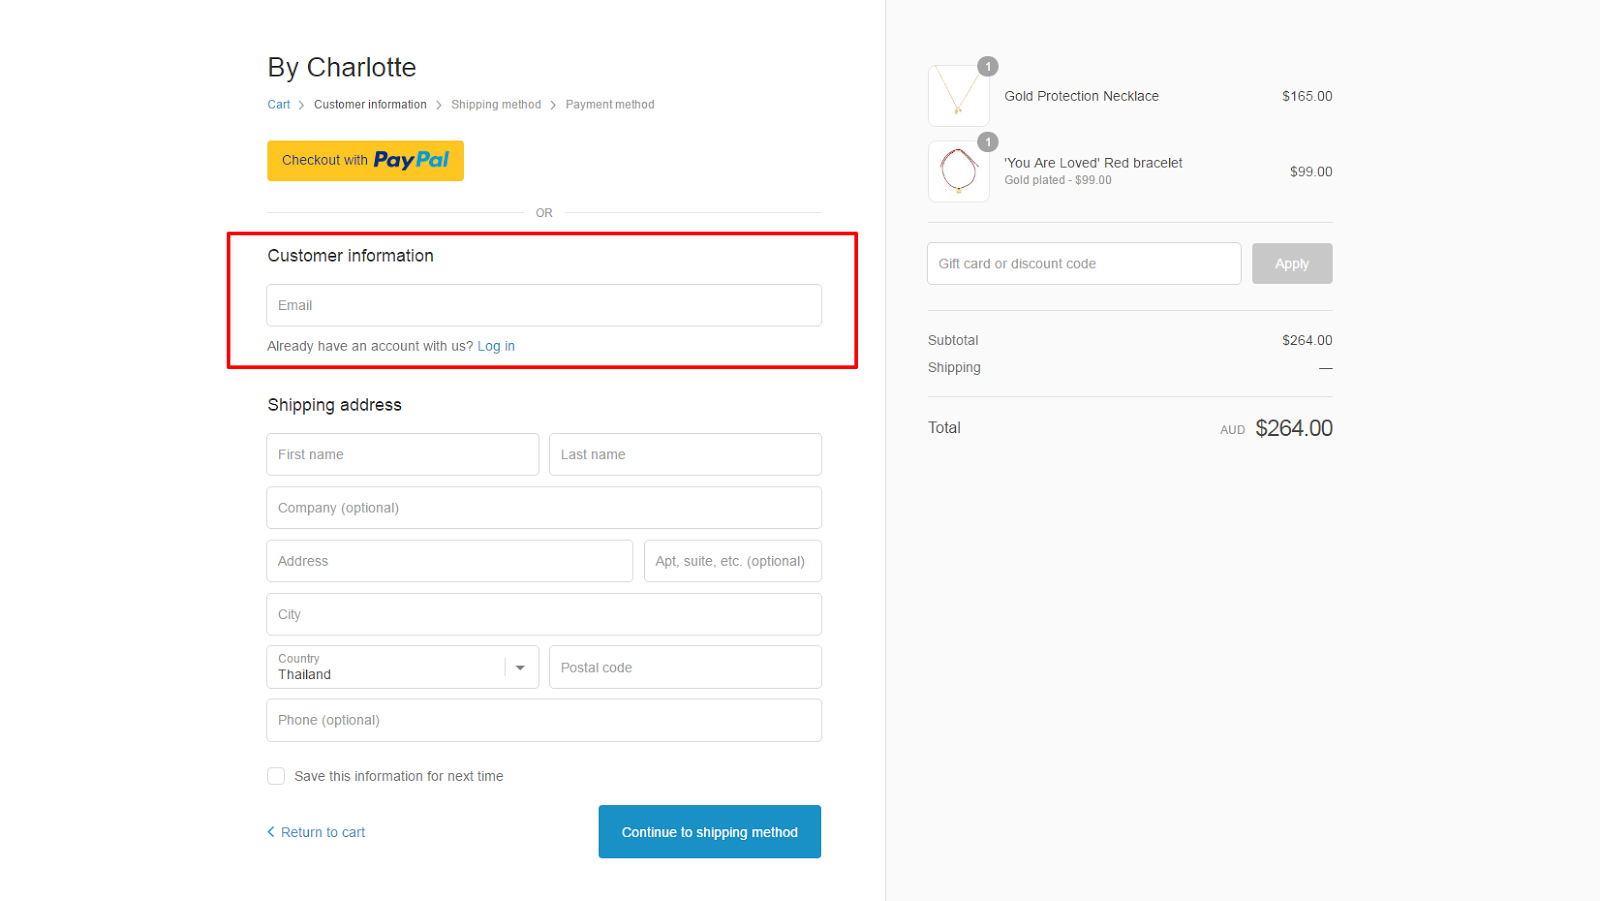Screen dimensions: 1600x901
Task: Open the Log in link
Action: (496, 346)
